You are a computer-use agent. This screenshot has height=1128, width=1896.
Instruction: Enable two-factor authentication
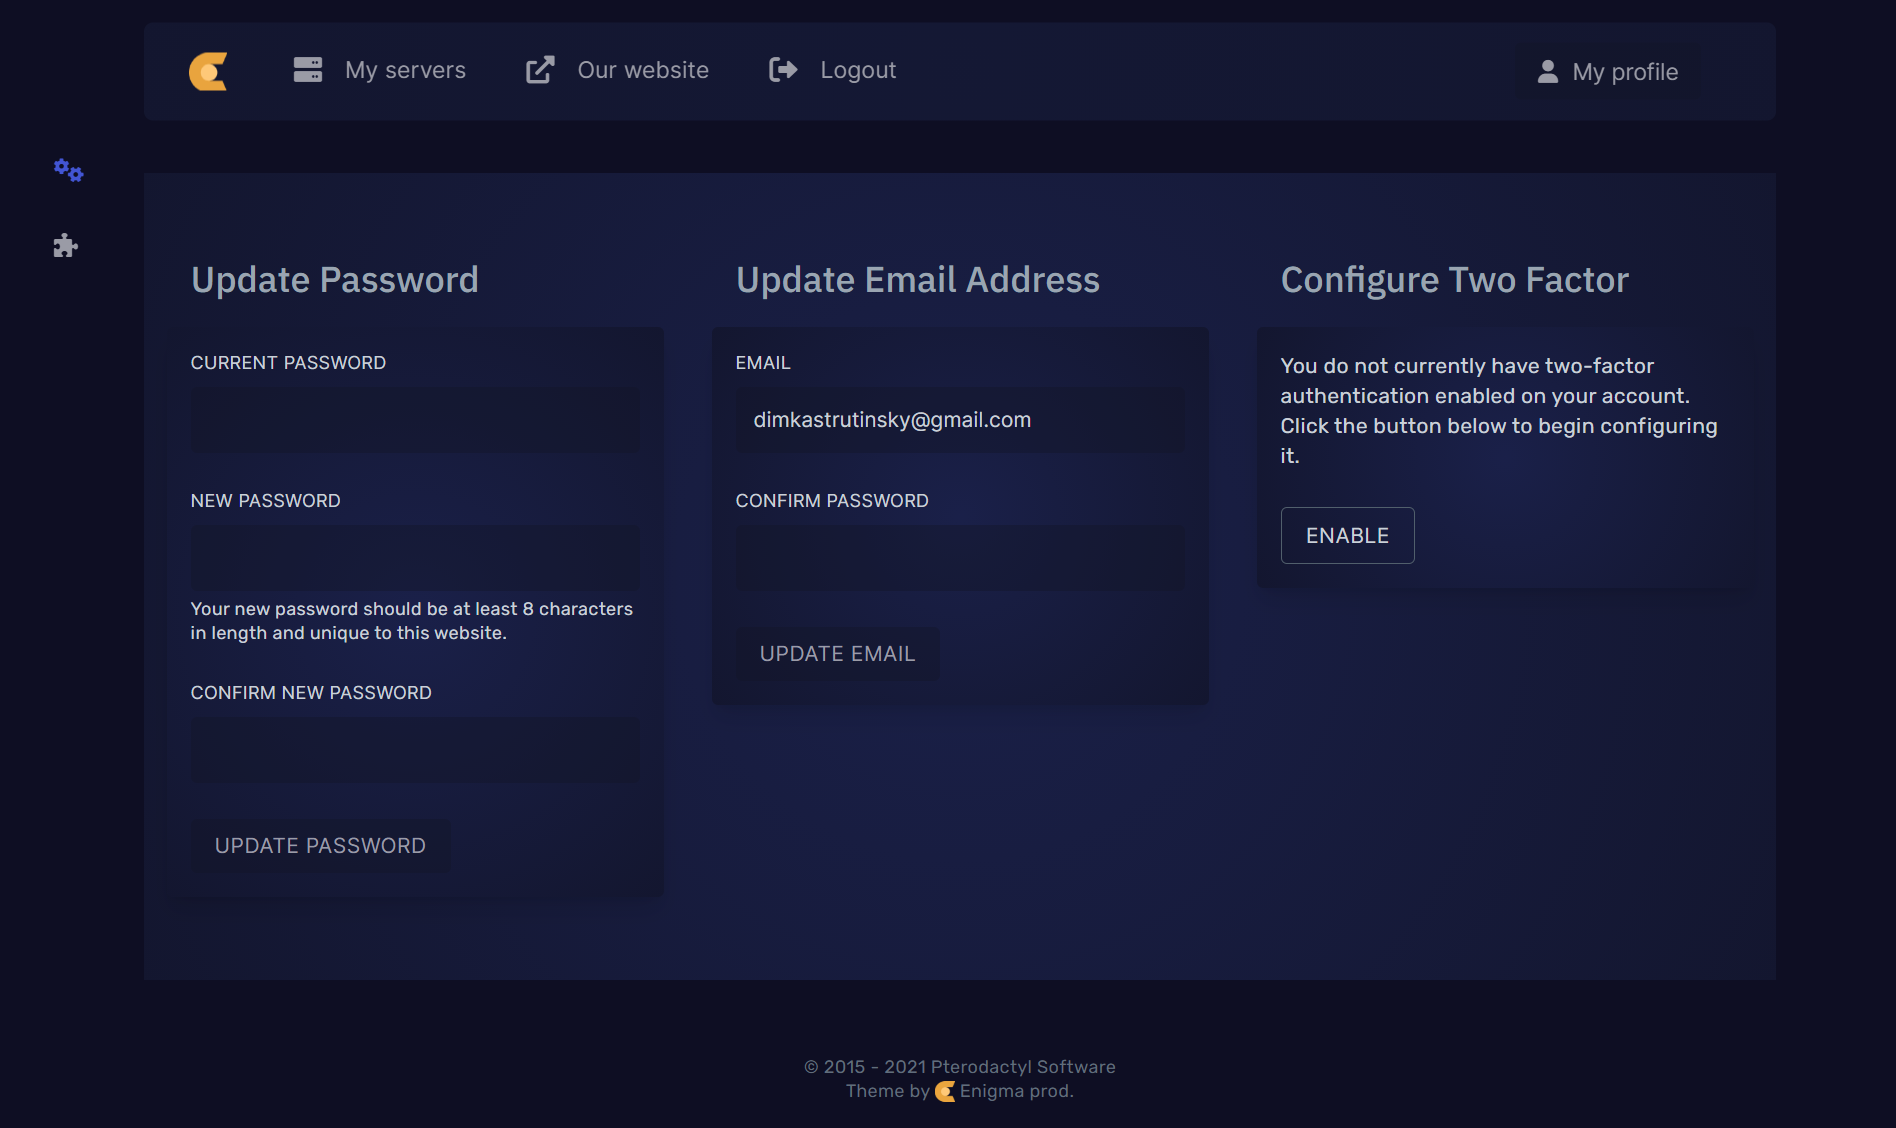1347,536
